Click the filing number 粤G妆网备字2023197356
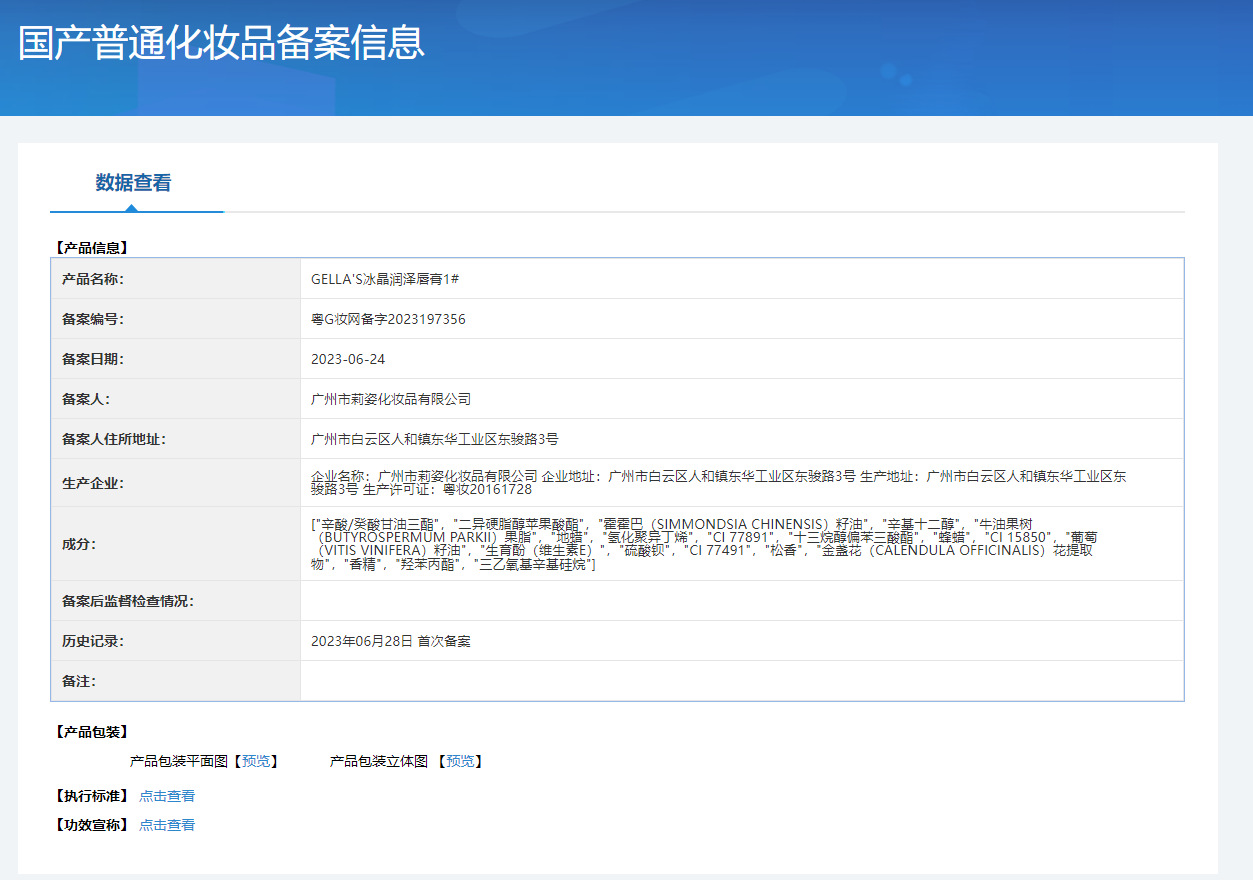Screen dimensions: 1253x880 point(388,319)
